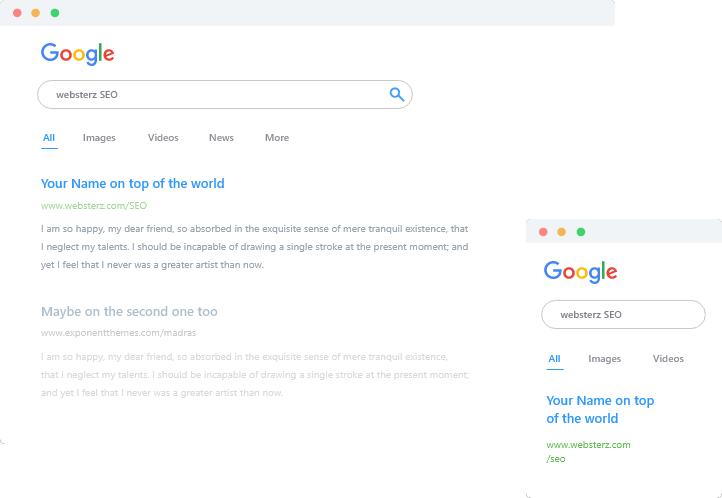Click the www.exponentthemes.com/madras URL
The height and width of the screenshot is (498, 722).
click(x=118, y=333)
